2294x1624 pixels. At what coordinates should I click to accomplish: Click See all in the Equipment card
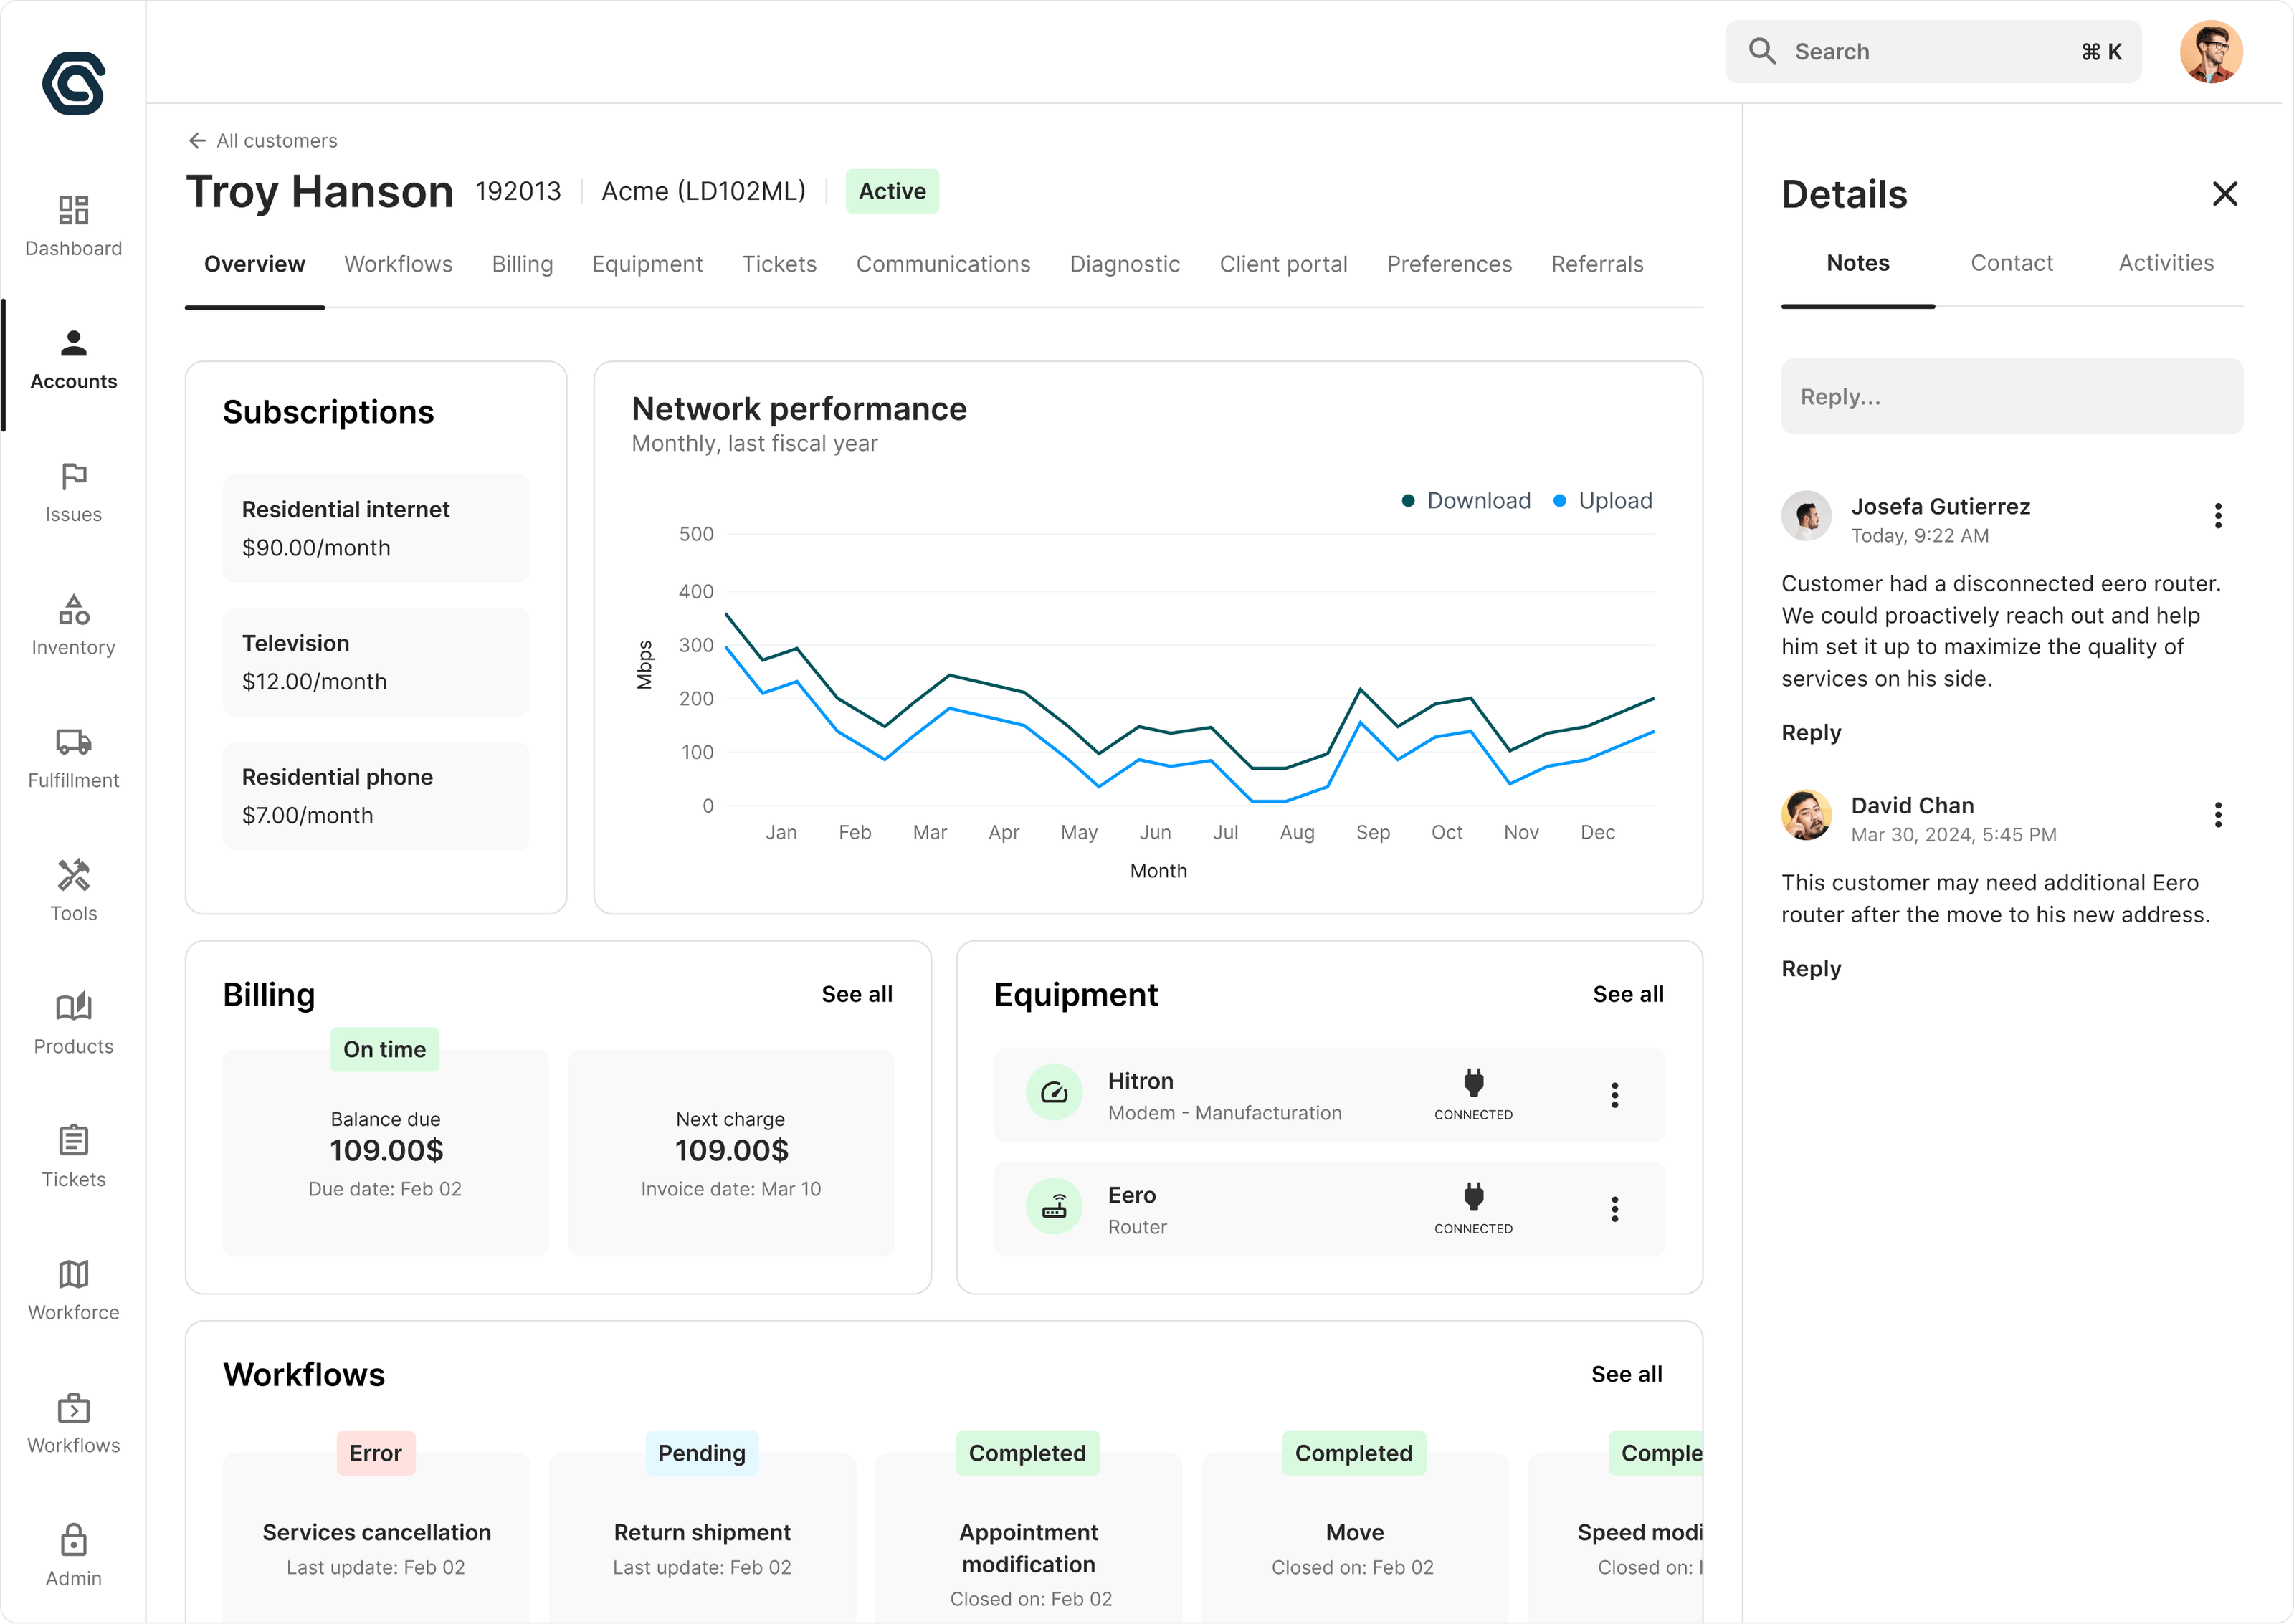pyautogui.click(x=1628, y=994)
